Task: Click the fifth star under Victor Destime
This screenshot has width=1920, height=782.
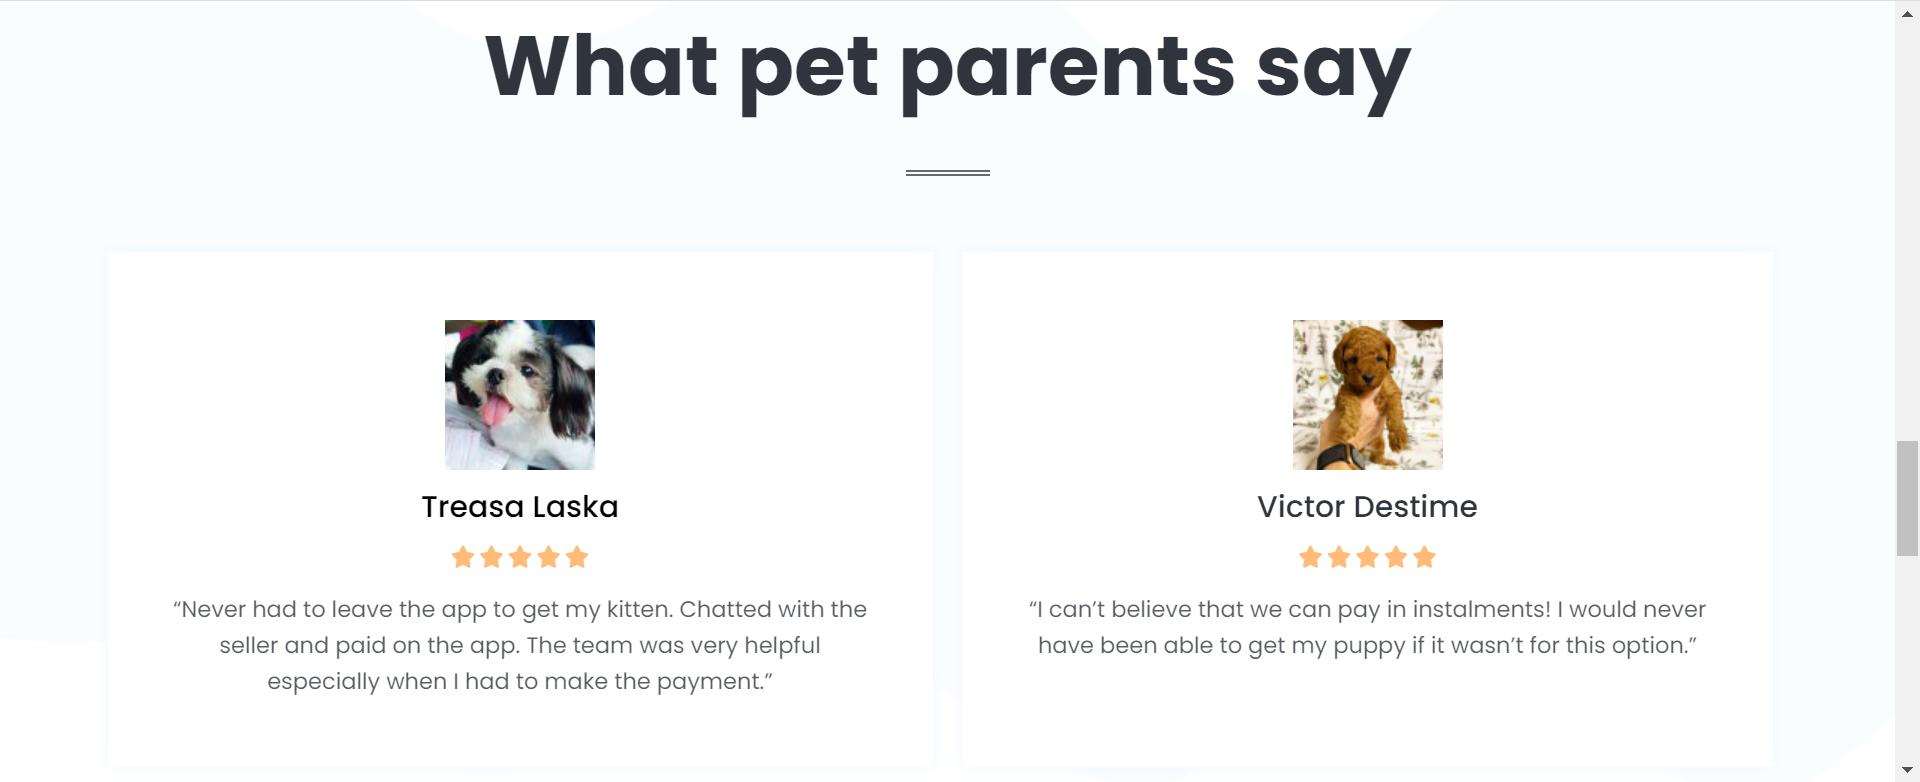Action: 1425,557
